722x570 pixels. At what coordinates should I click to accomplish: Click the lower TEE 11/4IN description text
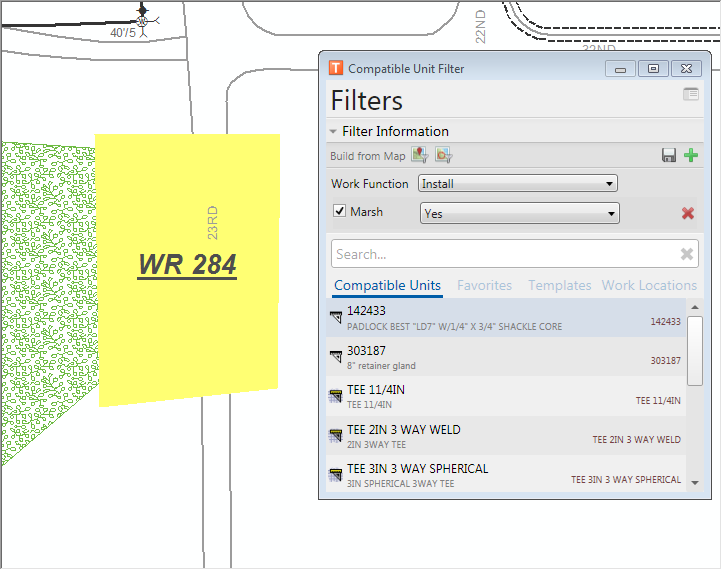369,405
